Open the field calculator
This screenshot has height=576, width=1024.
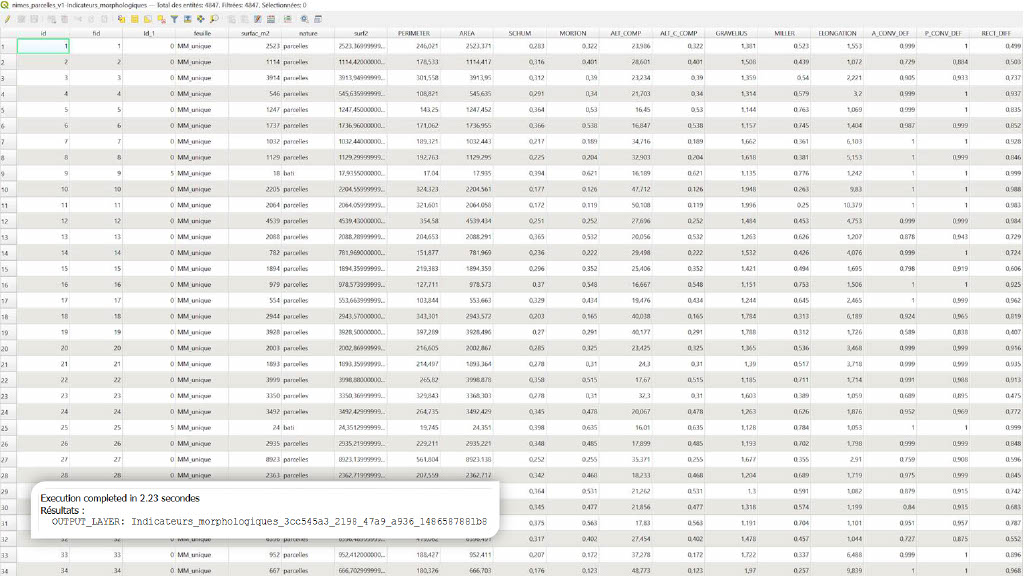tap(257, 19)
